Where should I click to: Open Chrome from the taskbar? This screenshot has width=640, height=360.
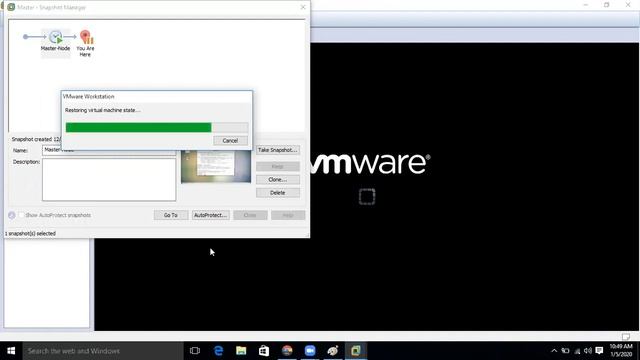[287, 351]
